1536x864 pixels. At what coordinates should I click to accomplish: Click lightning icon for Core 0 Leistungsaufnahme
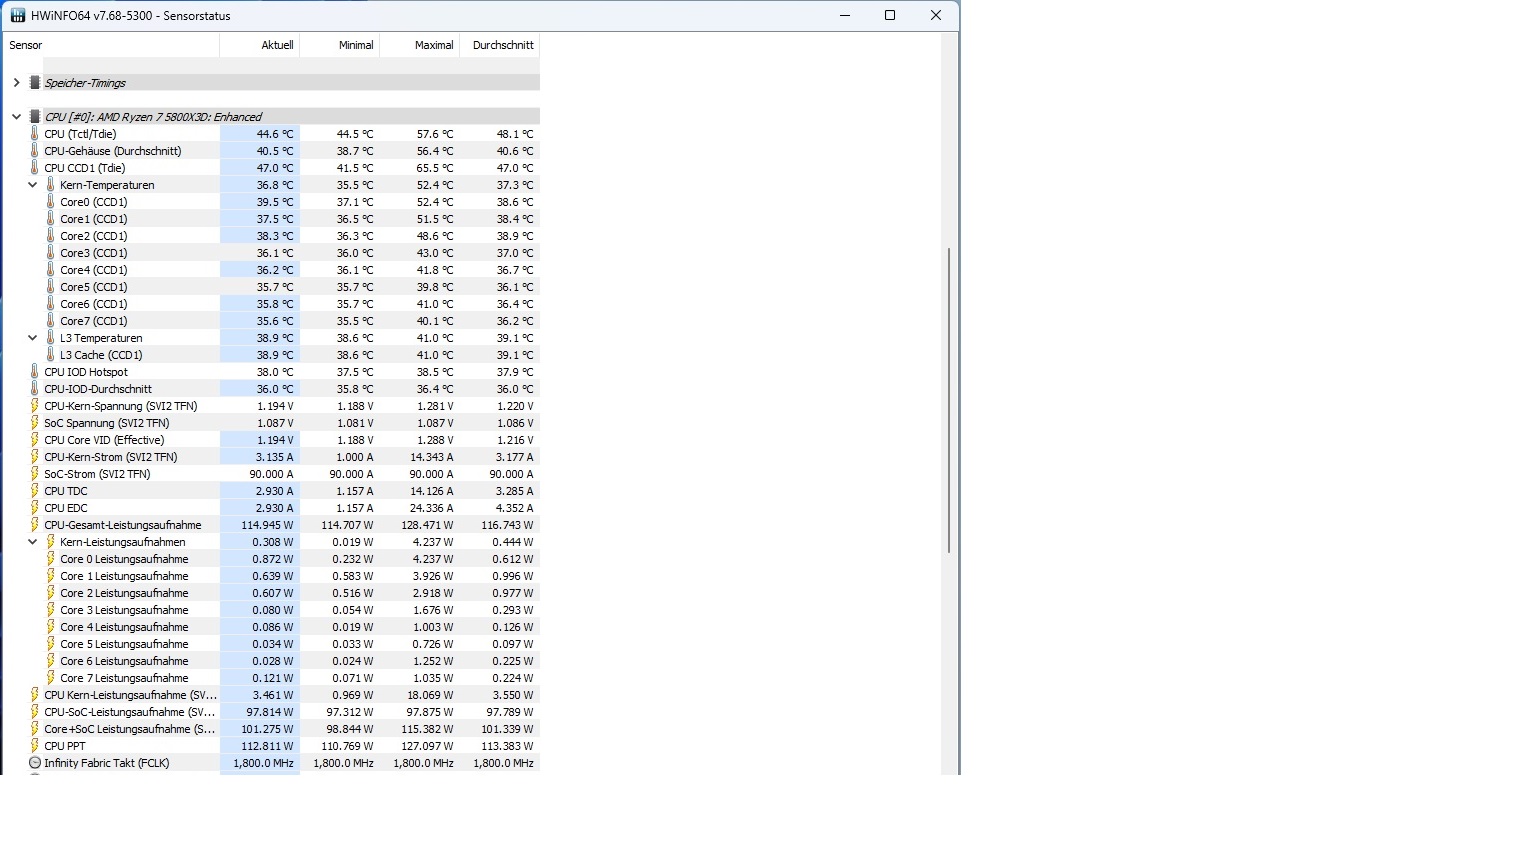tap(51, 559)
